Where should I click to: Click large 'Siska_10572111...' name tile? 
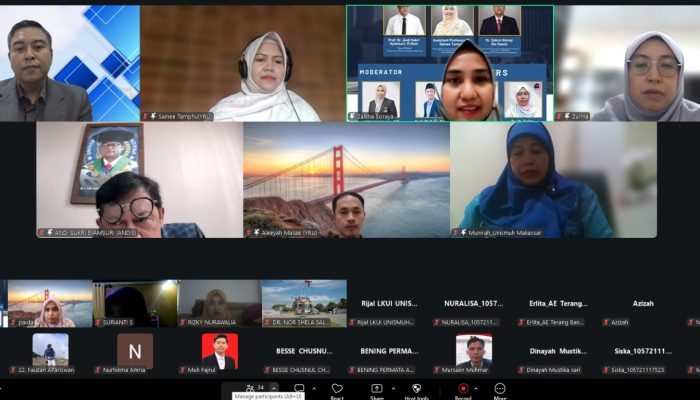click(x=643, y=351)
